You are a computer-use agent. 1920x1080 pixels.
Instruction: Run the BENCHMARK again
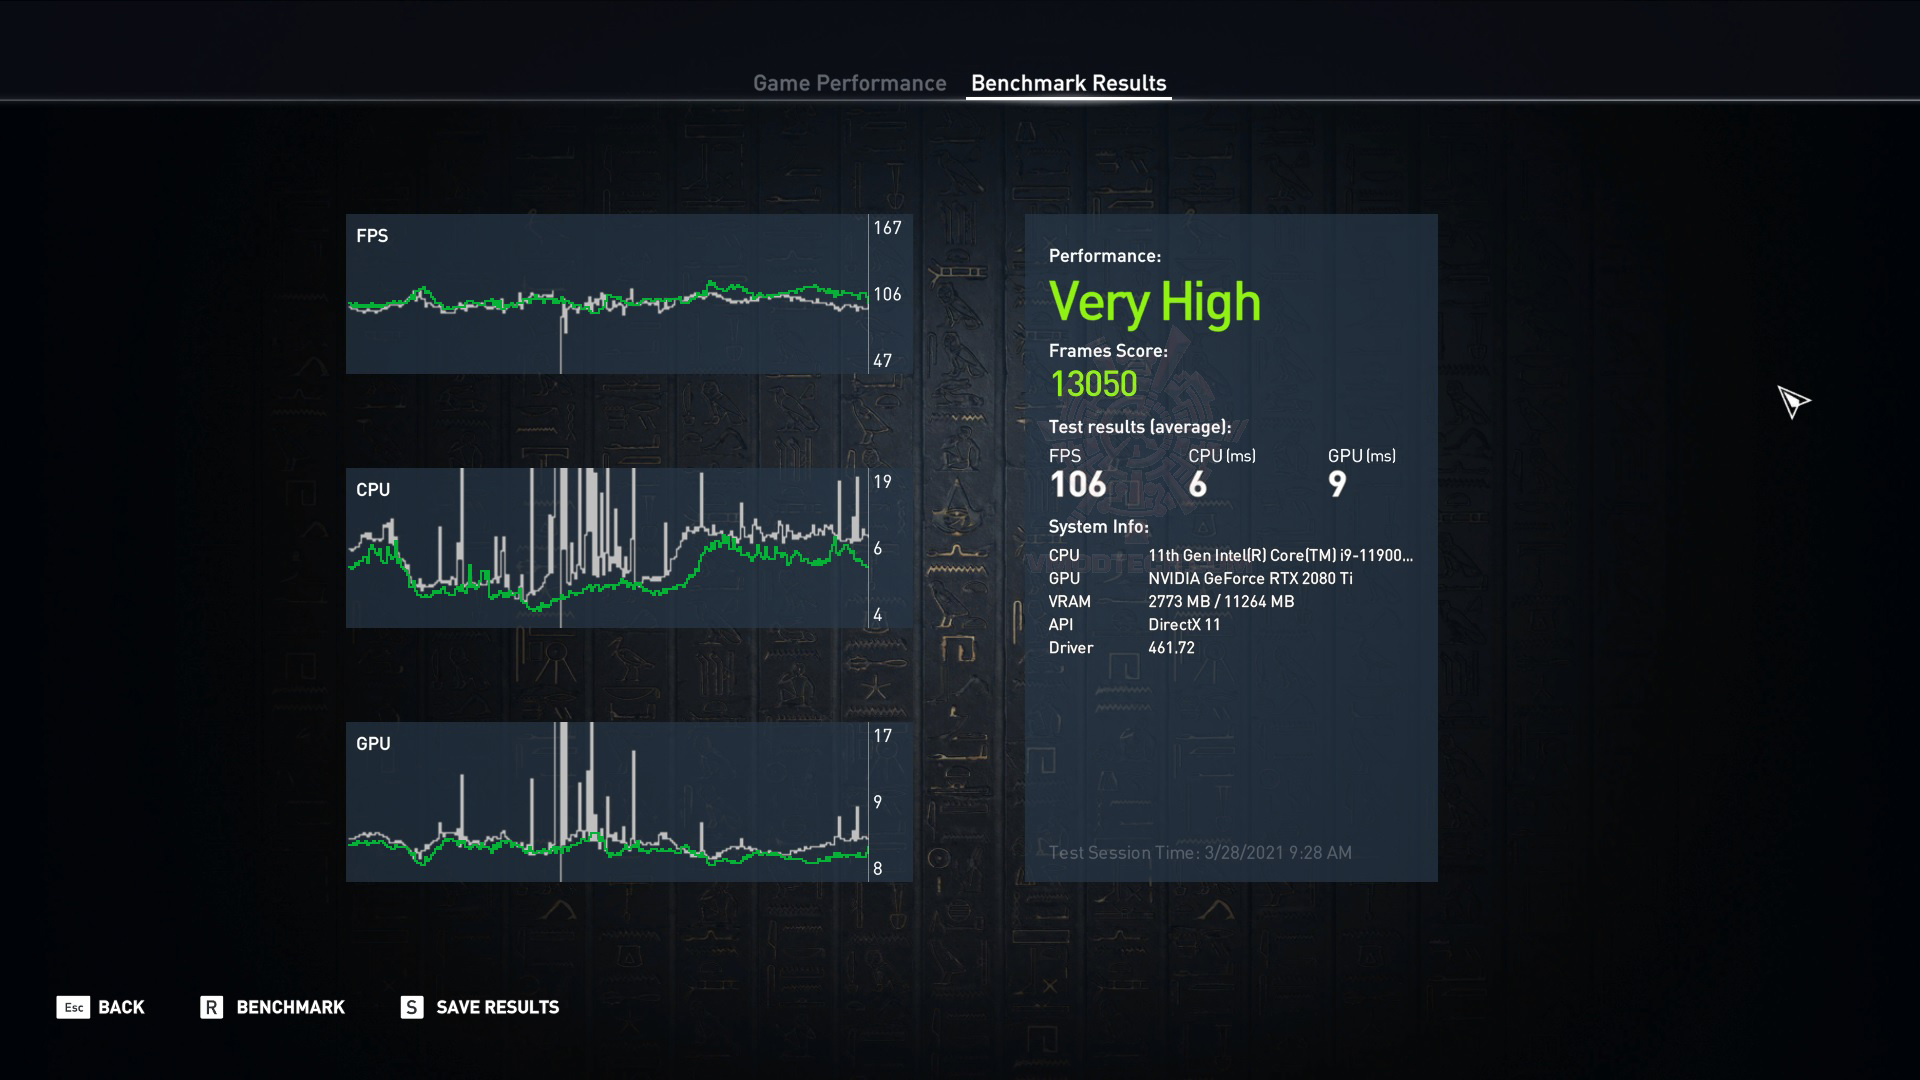click(290, 1007)
